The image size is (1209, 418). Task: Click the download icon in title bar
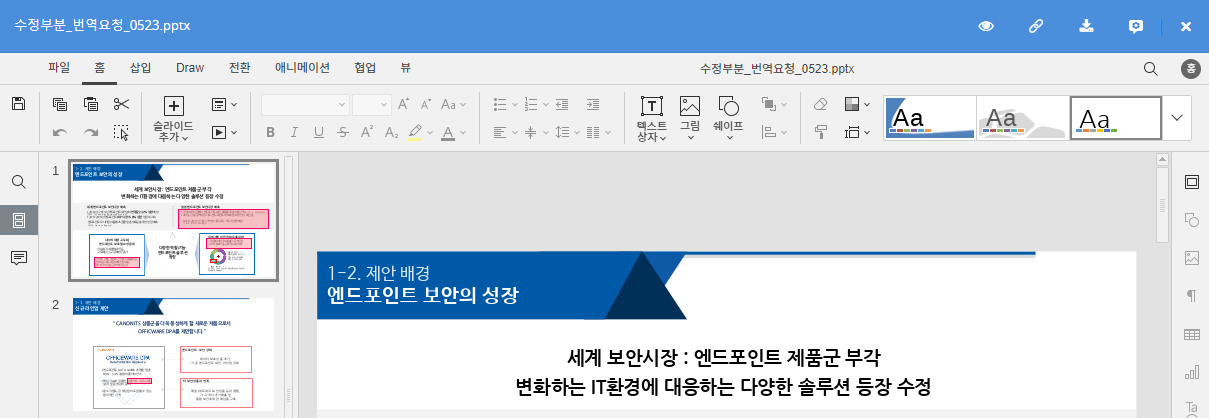[x=1087, y=26]
